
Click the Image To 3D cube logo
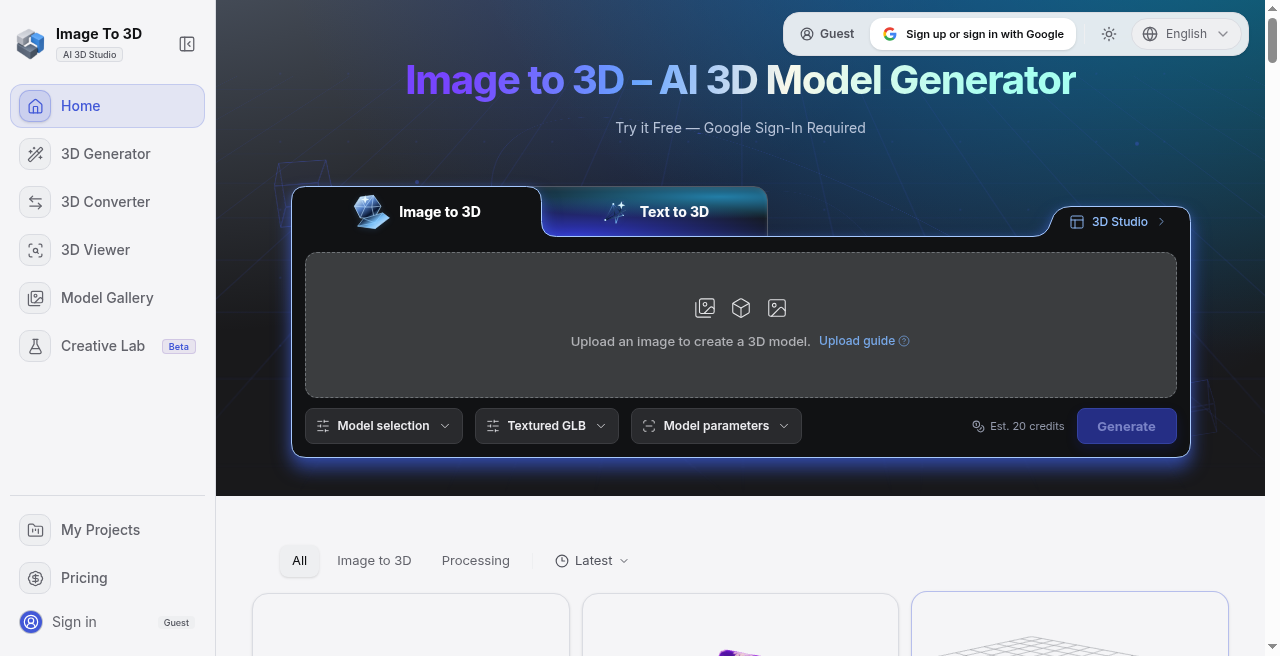31,44
